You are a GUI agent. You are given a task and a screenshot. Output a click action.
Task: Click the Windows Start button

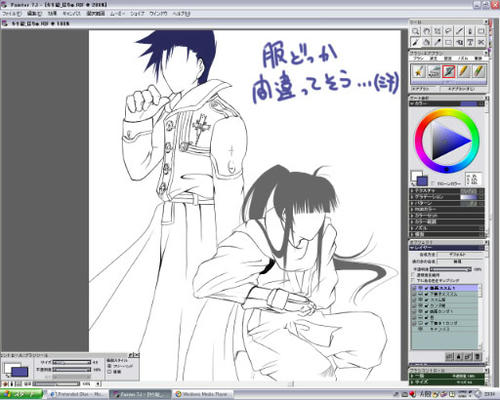tap(21, 394)
